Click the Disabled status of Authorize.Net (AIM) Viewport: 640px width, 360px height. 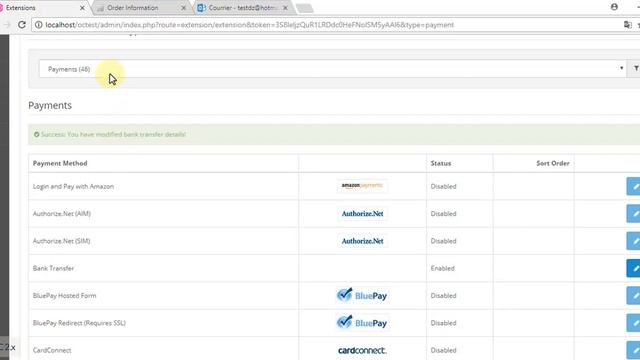tap(443, 214)
